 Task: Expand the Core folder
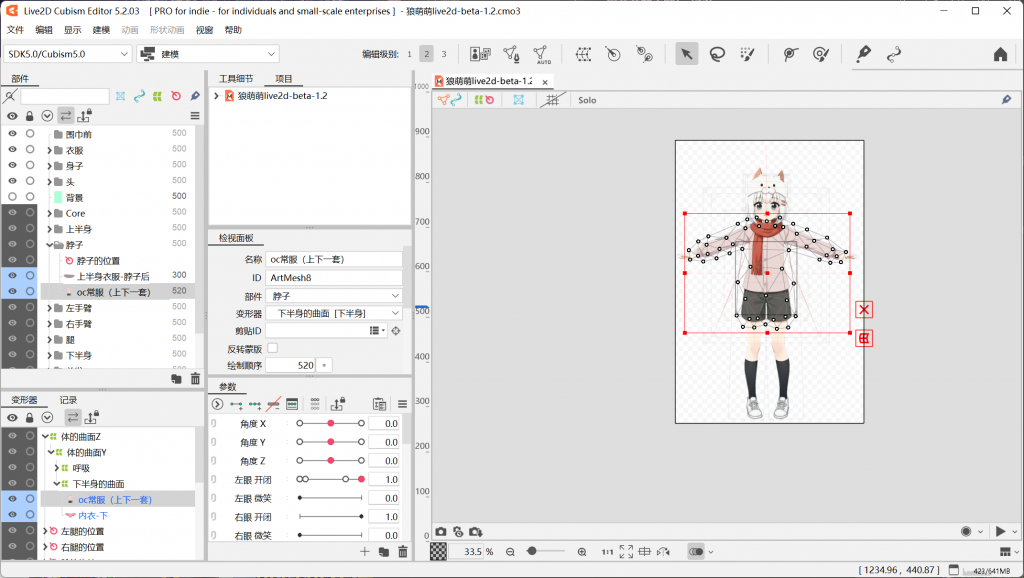pos(50,213)
